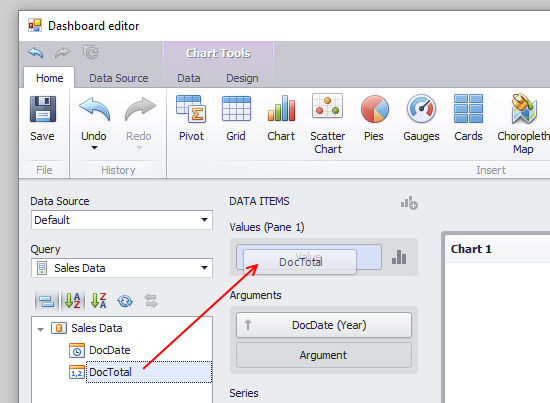Insert a Gauges item
The height and width of the screenshot is (403, 550).
coord(421,119)
